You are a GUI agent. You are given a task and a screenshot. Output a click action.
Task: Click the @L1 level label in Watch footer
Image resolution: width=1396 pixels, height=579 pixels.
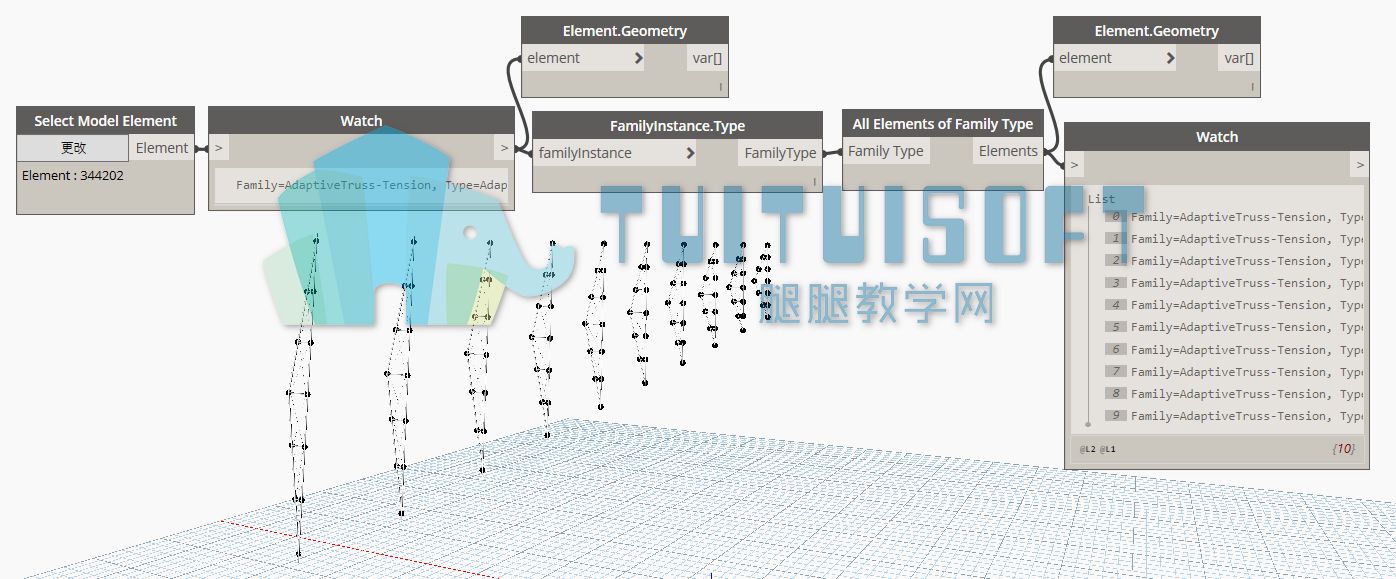[x=1108, y=449]
